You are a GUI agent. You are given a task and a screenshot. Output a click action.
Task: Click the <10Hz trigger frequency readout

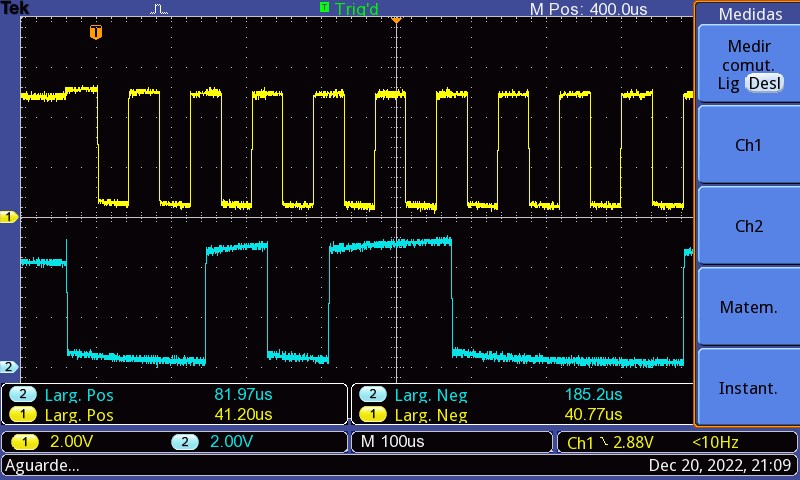(x=715, y=442)
